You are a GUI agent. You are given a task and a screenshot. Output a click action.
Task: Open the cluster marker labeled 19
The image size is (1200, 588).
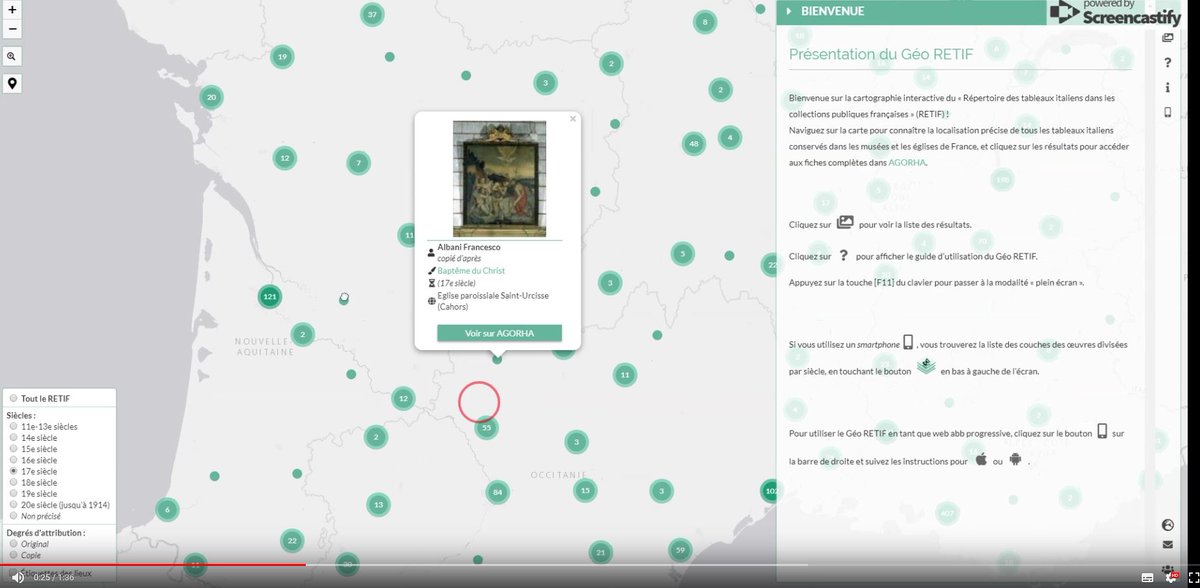click(283, 57)
